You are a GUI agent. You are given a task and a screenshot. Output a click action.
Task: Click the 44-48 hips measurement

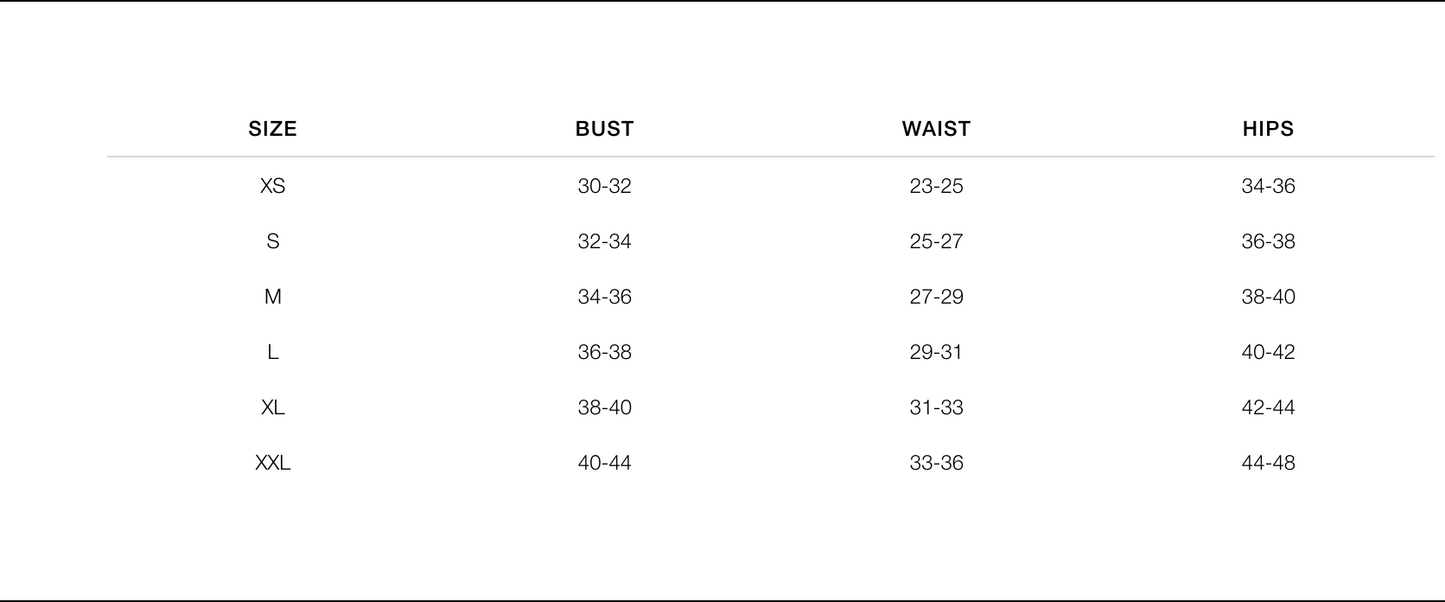point(1268,463)
